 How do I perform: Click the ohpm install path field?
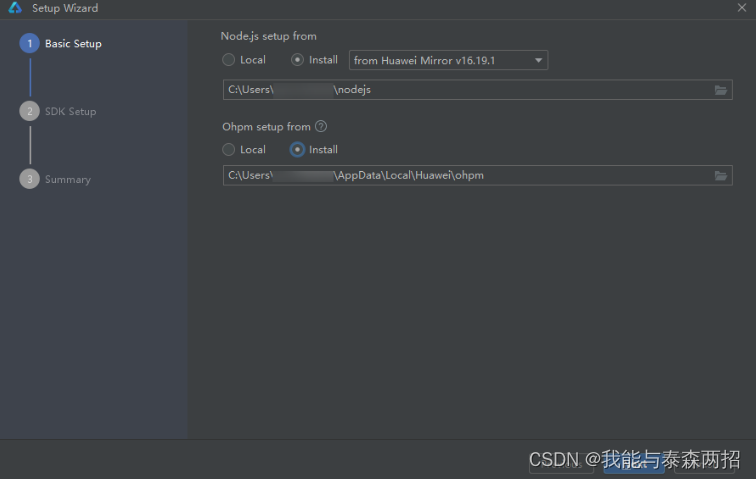[477, 175]
